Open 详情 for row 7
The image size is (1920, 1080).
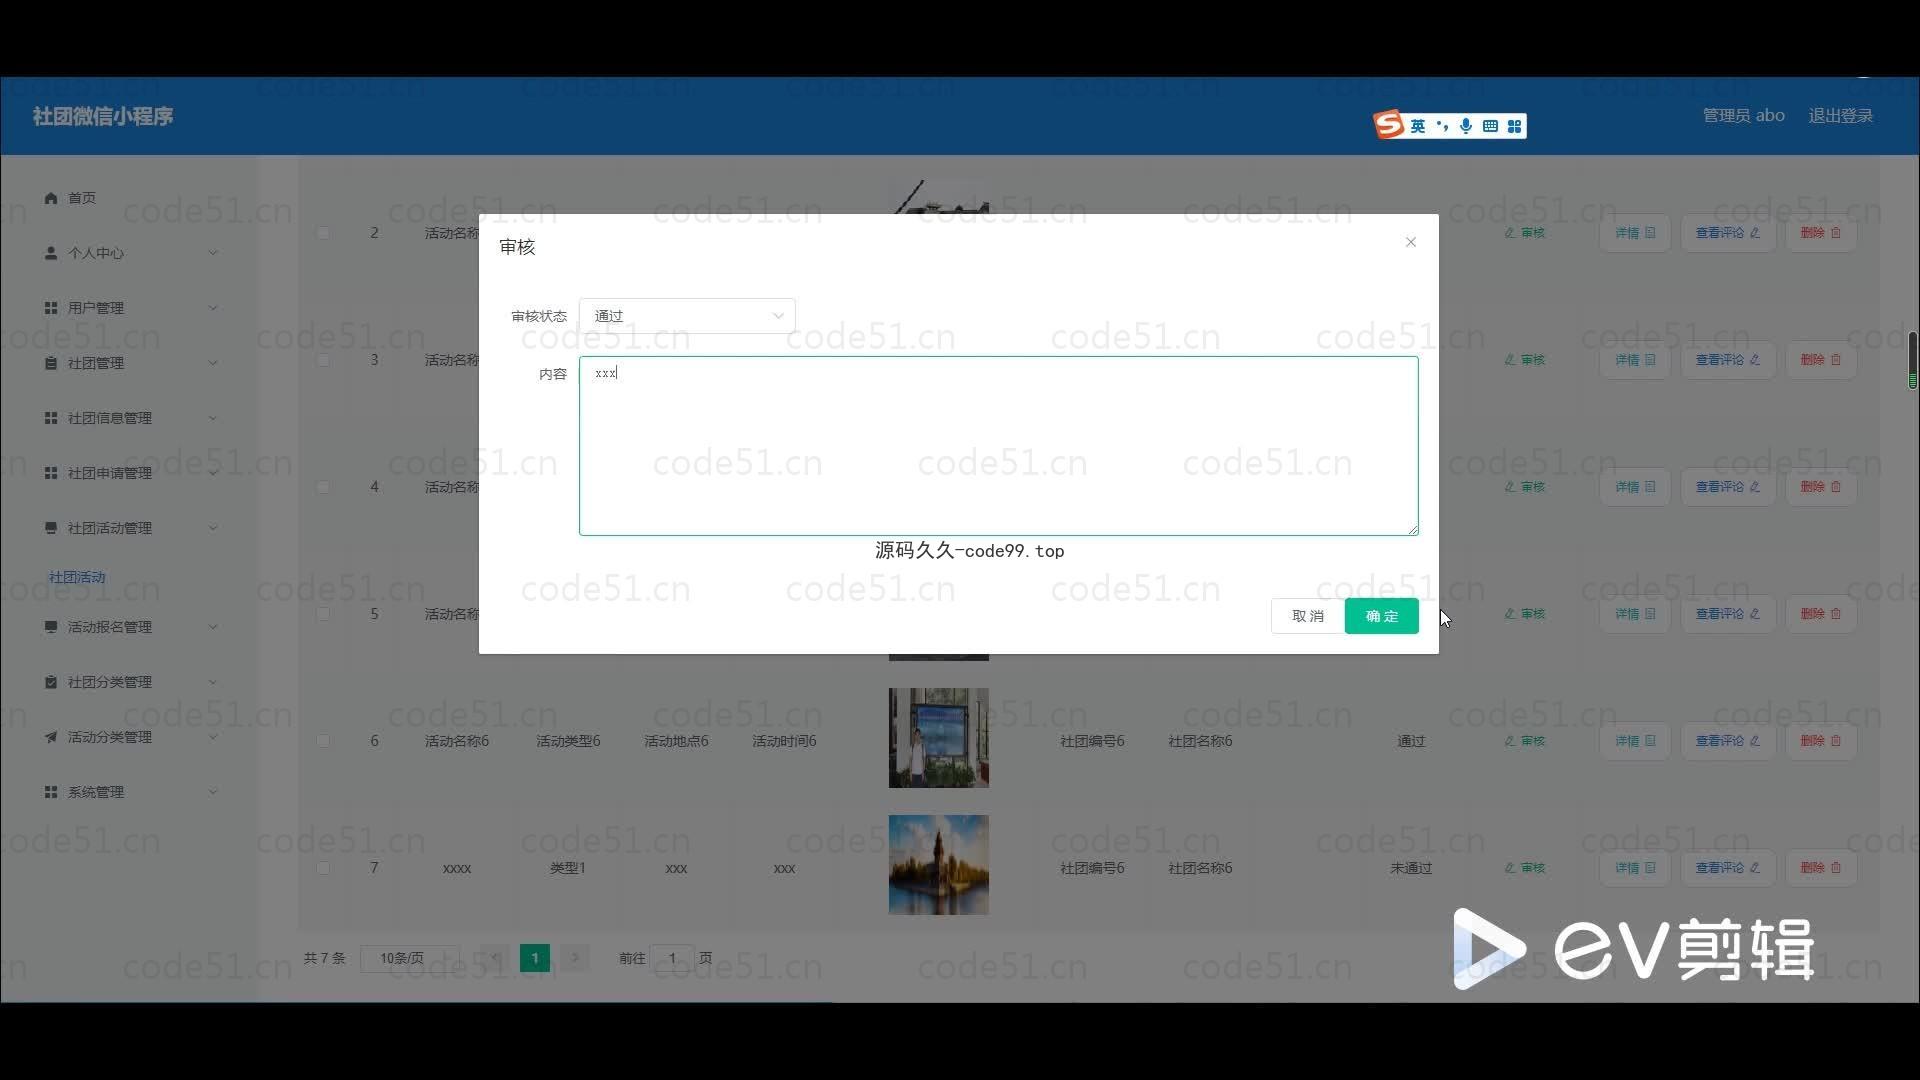pyautogui.click(x=1635, y=868)
